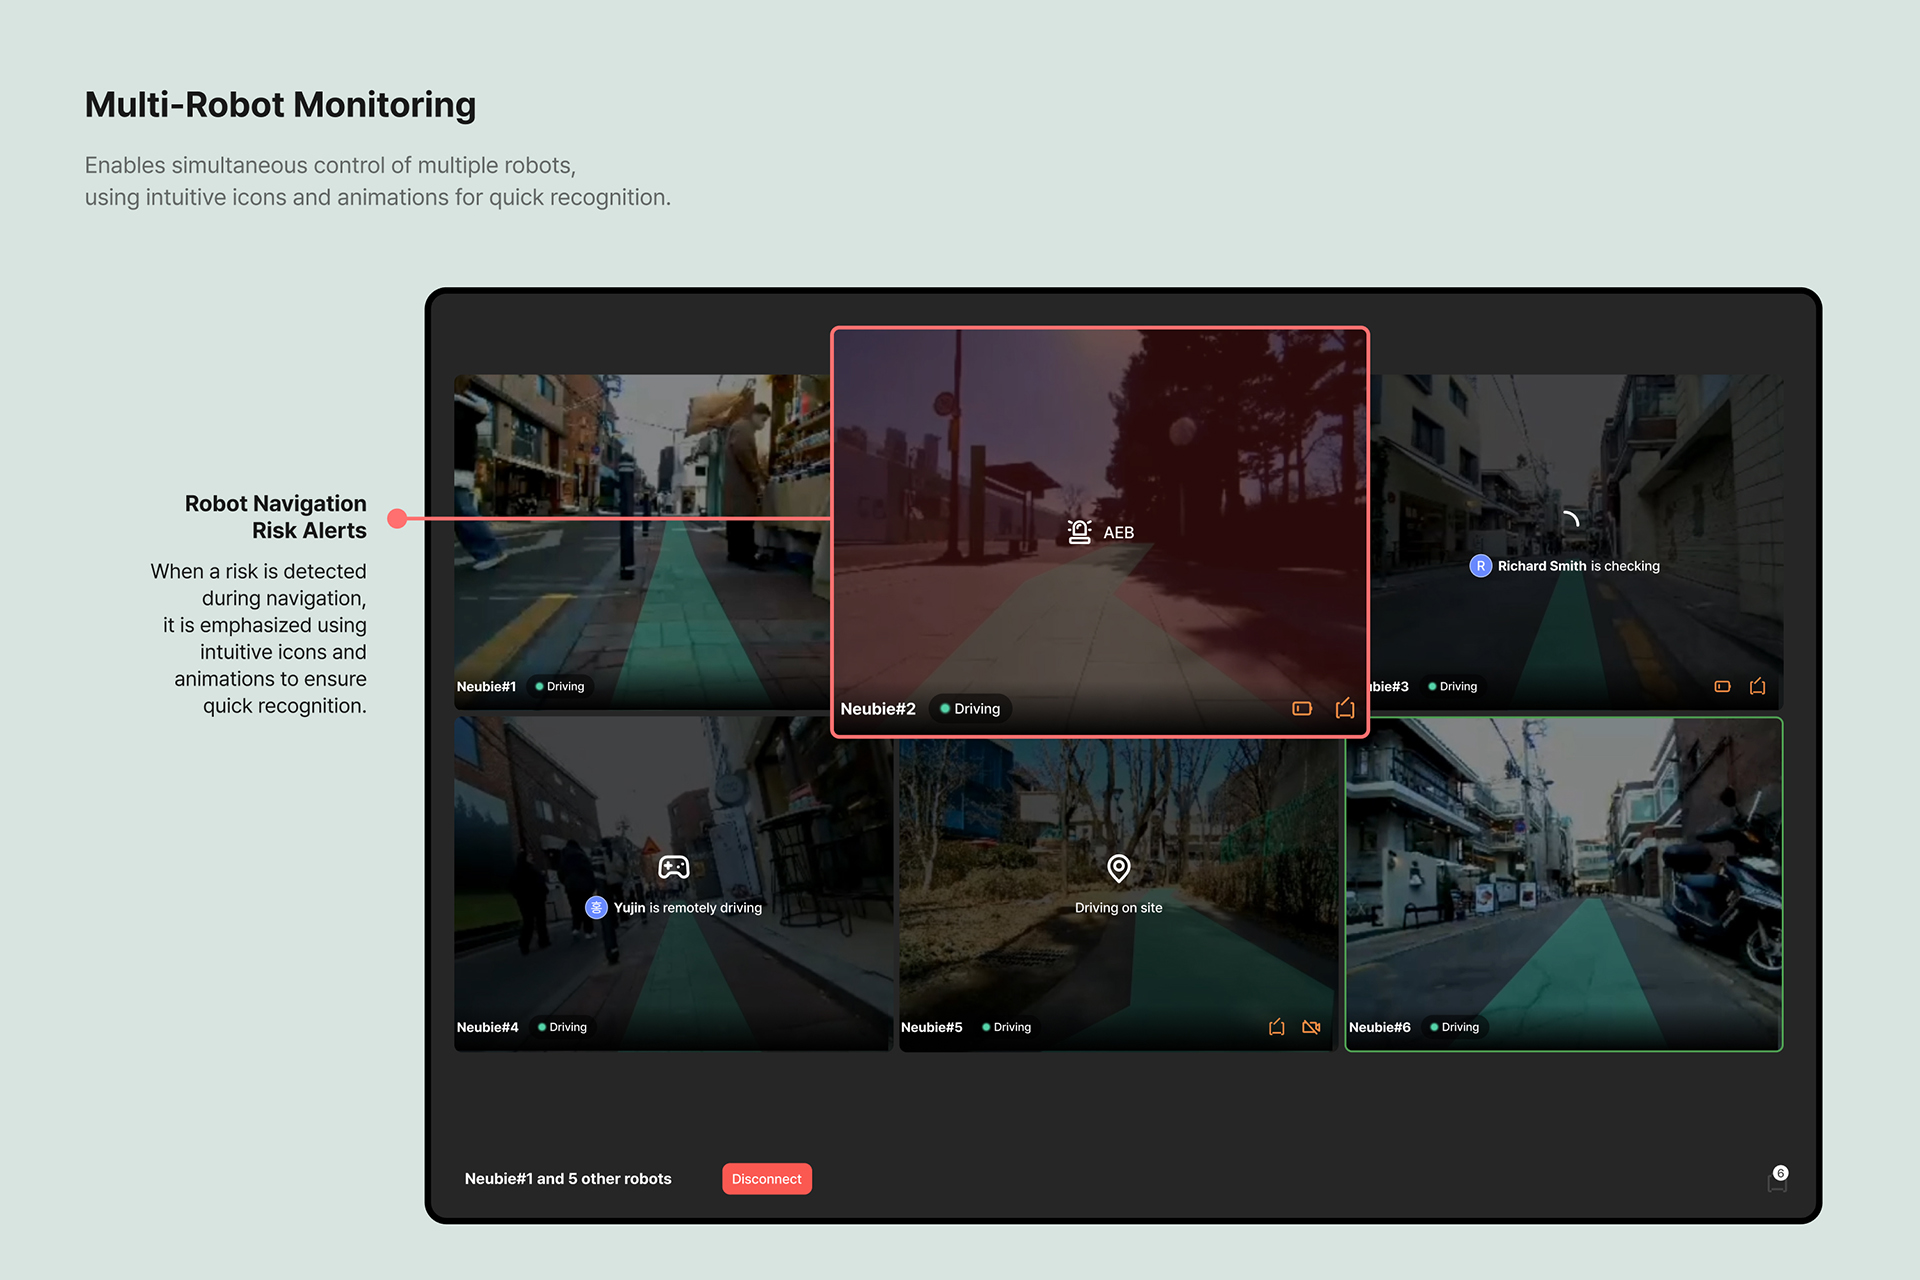This screenshot has height=1280, width=1920.
Task: Click the Driving status pill of Neubie#5
Action: (1006, 1027)
